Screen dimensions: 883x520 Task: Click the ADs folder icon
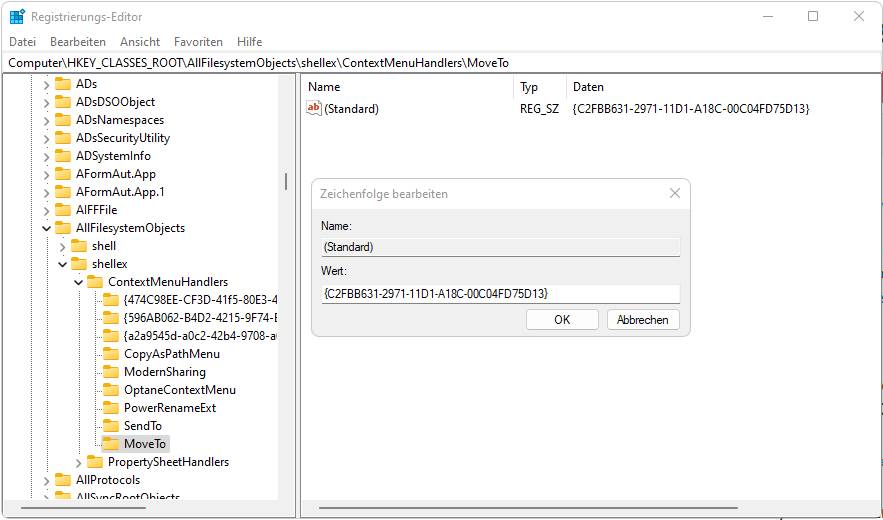(63, 84)
